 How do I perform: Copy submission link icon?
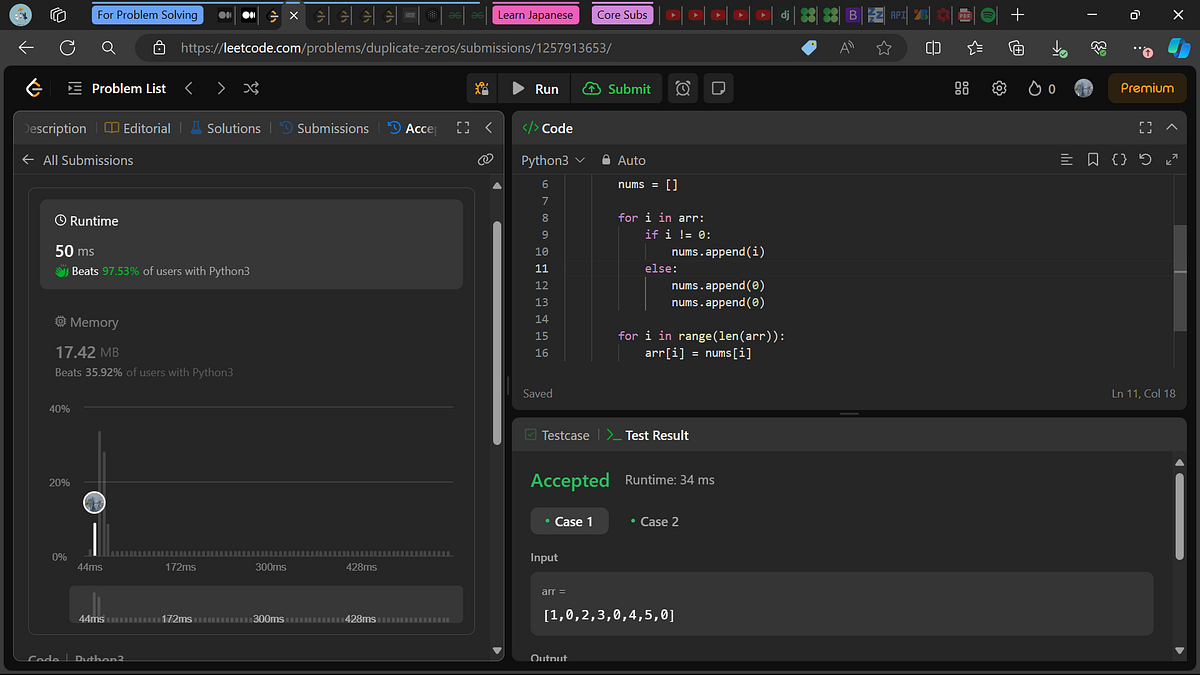485,160
